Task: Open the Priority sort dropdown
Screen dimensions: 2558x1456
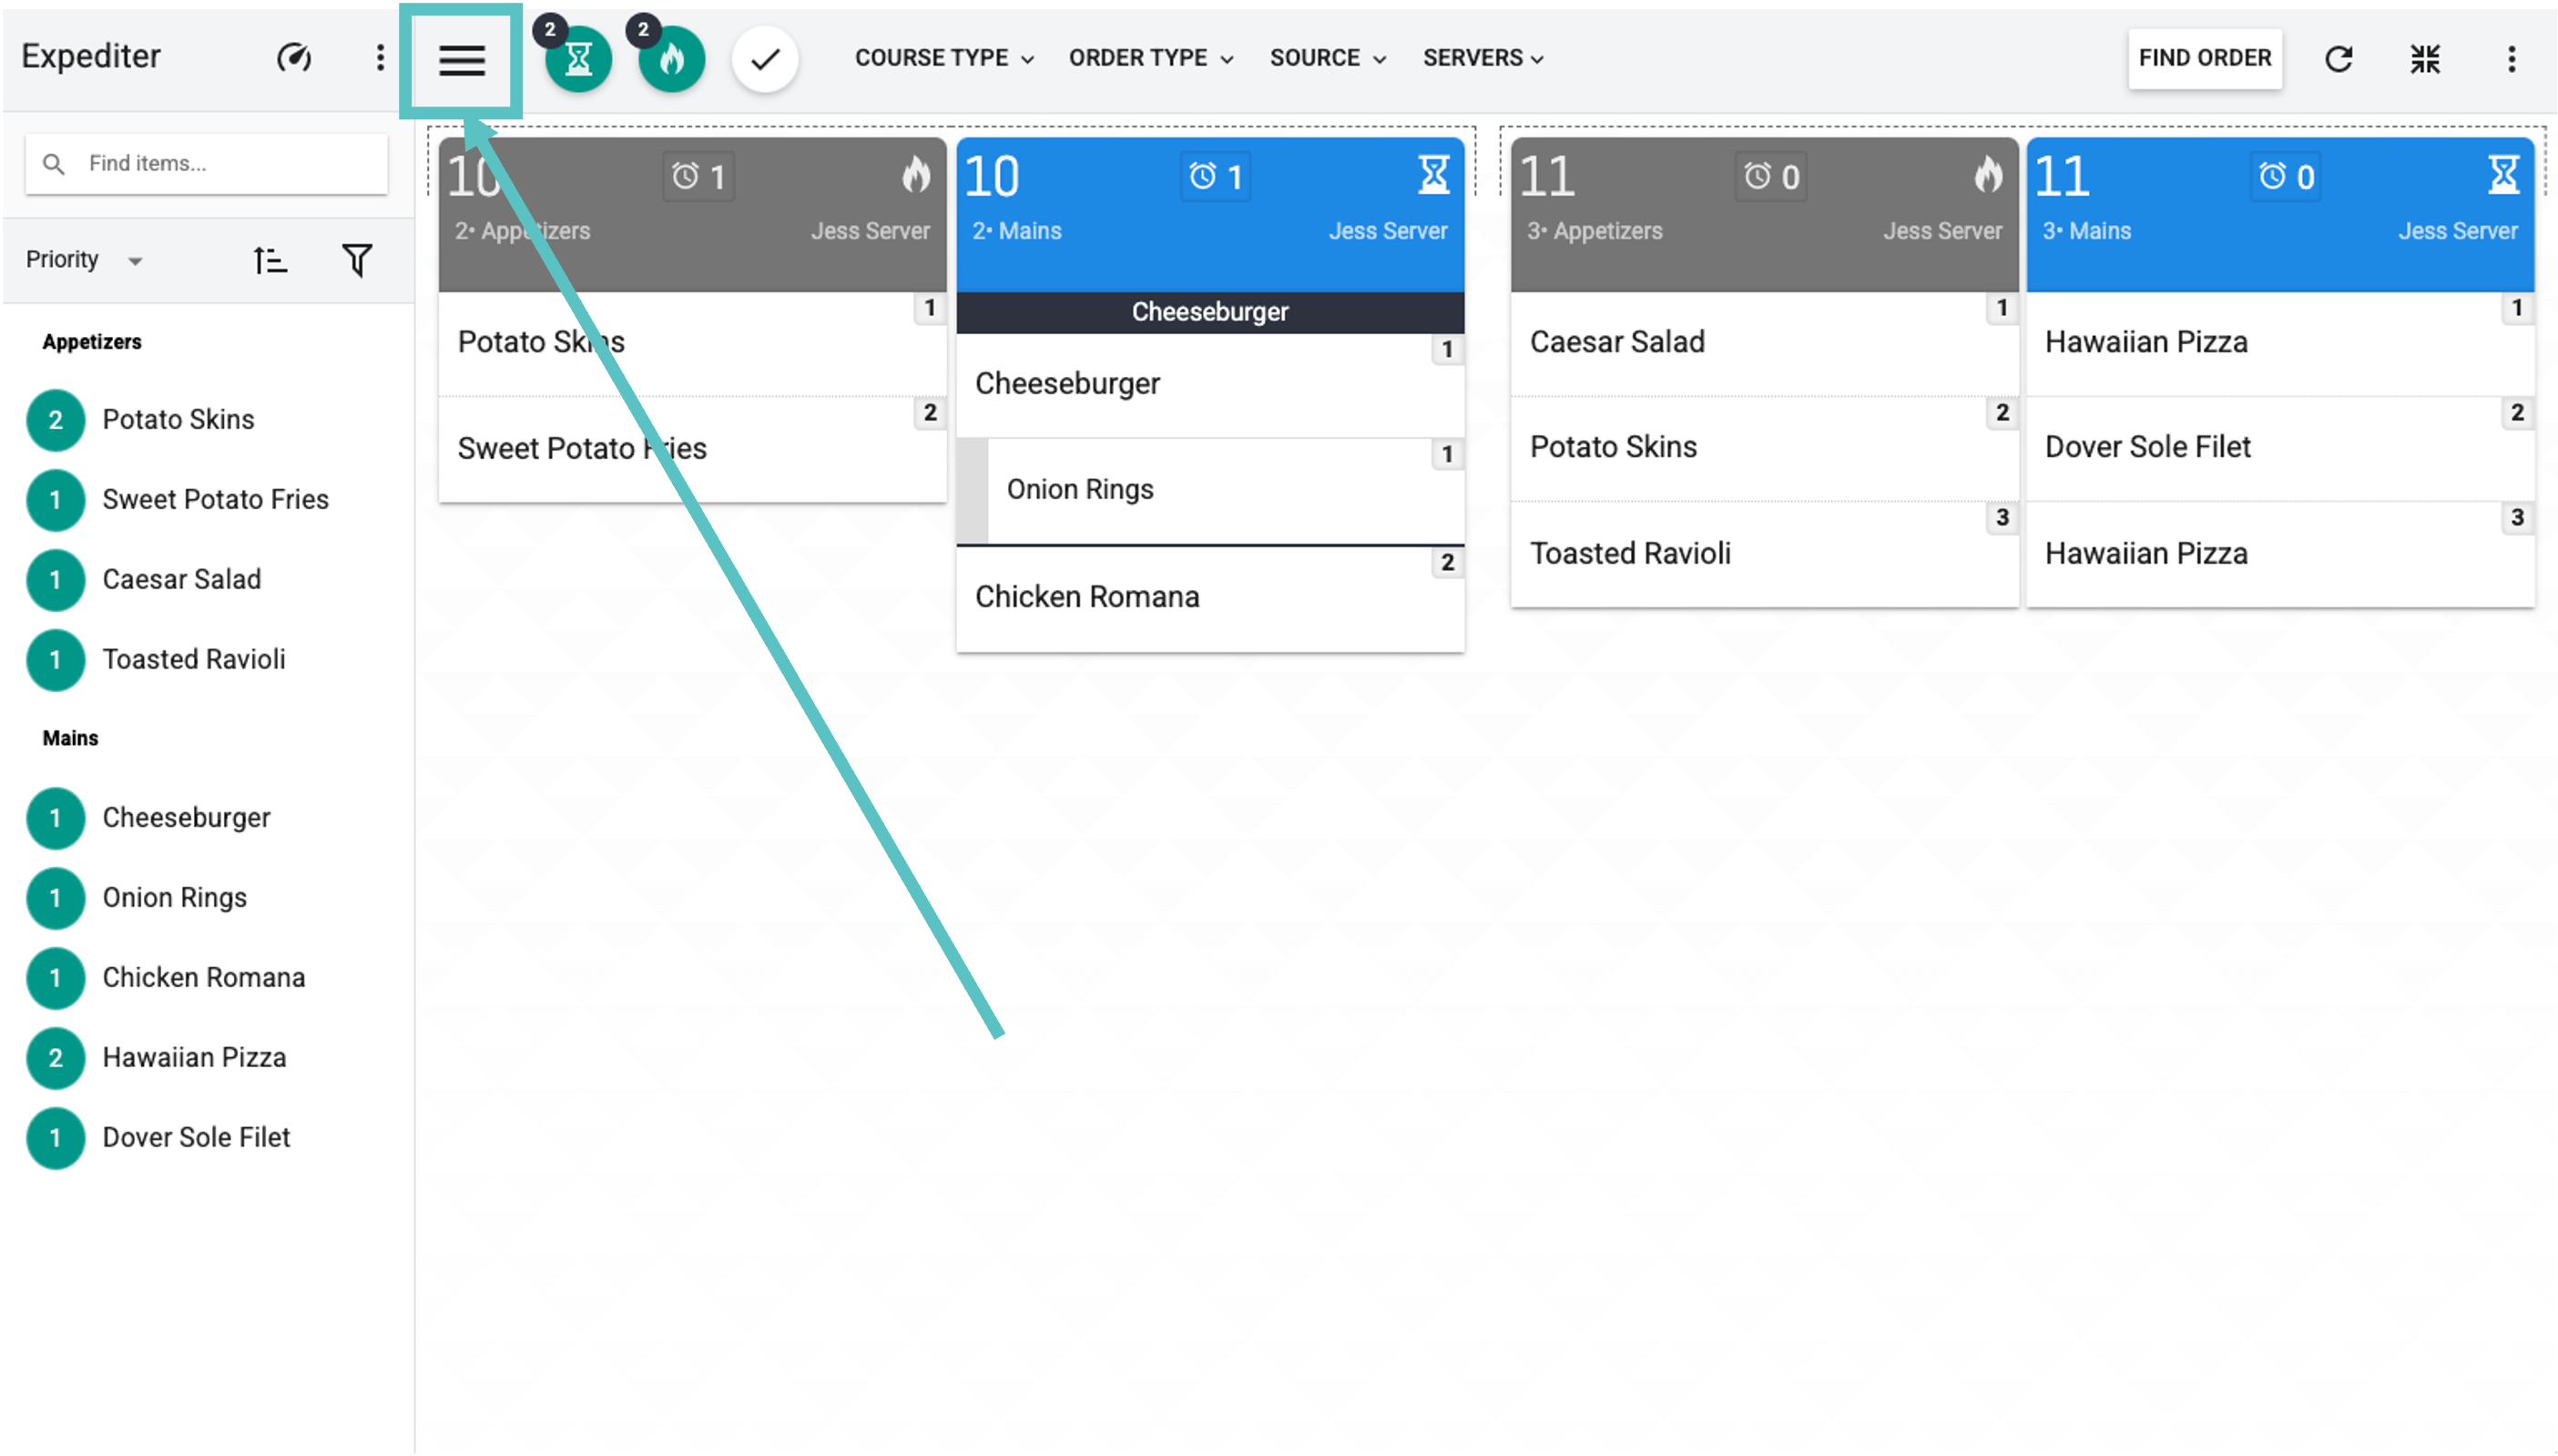Action: click(x=85, y=260)
